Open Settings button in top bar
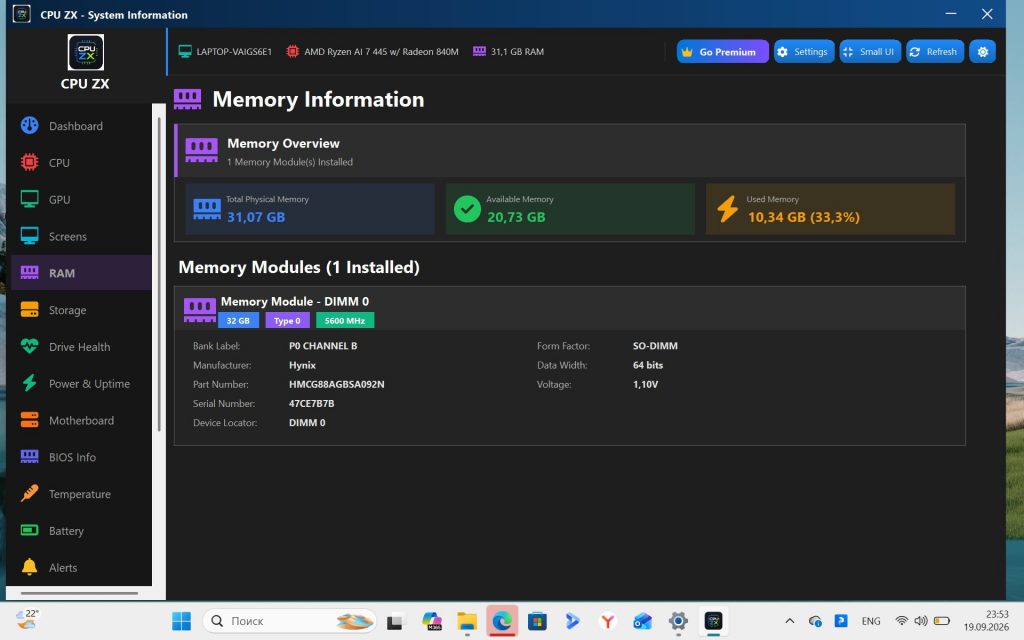The image size is (1024, 640). click(804, 52)
